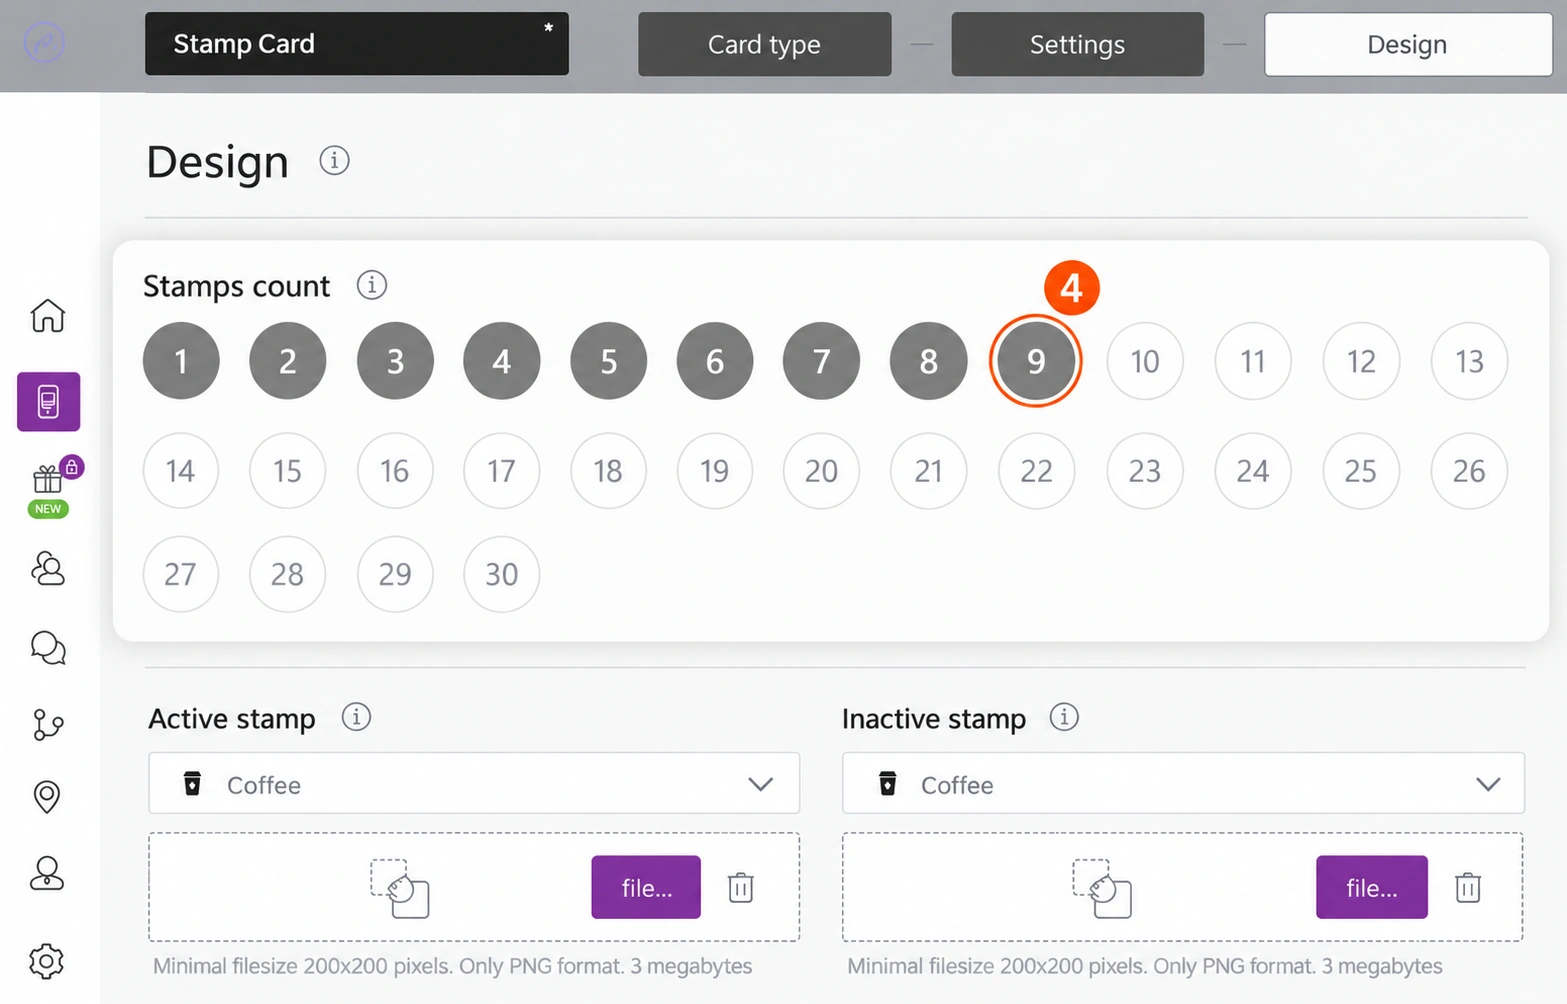Select the purple card/phone sidebar icon

[x=48, y=402]
